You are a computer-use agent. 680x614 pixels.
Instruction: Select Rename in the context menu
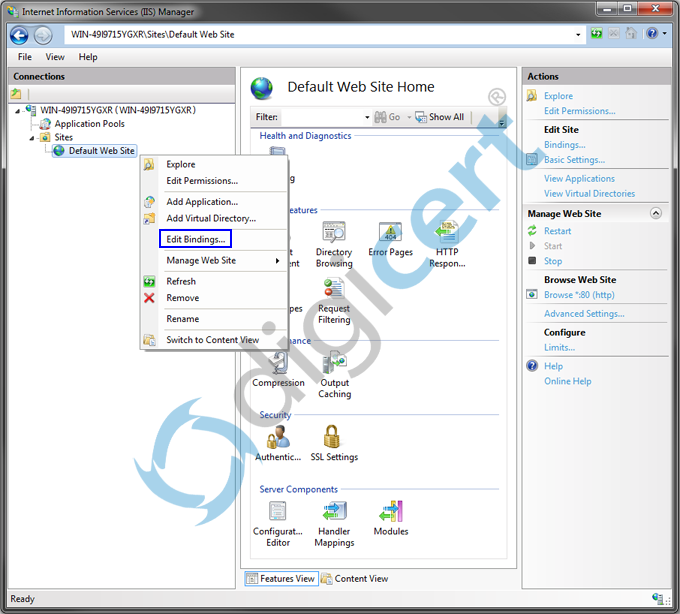tap(183, 319)
